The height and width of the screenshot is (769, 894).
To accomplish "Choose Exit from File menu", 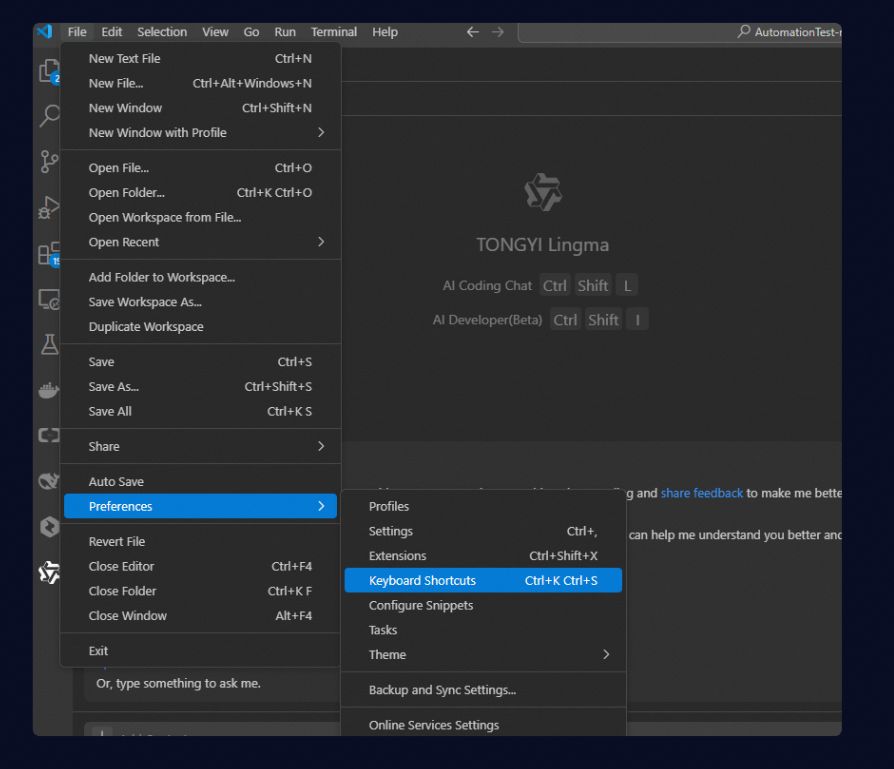I will tap(200, 651).
